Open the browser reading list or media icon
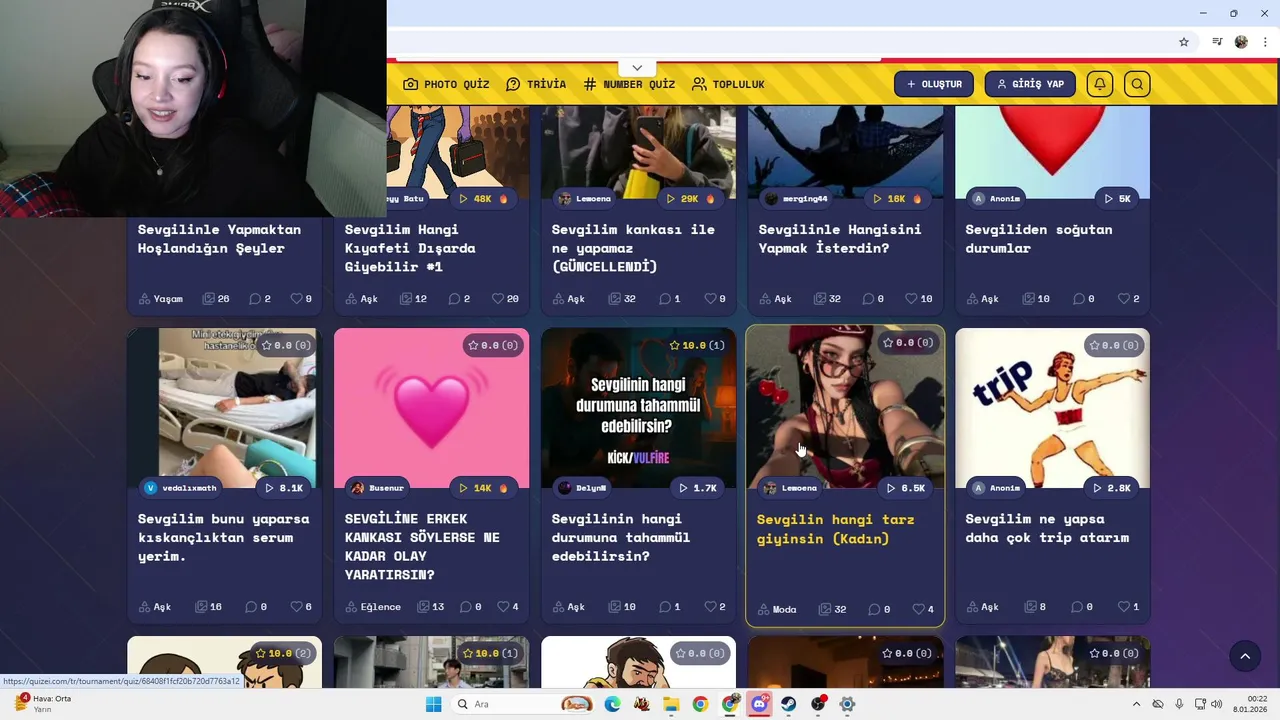1280x720 pixels. [x=1217, y=42]
